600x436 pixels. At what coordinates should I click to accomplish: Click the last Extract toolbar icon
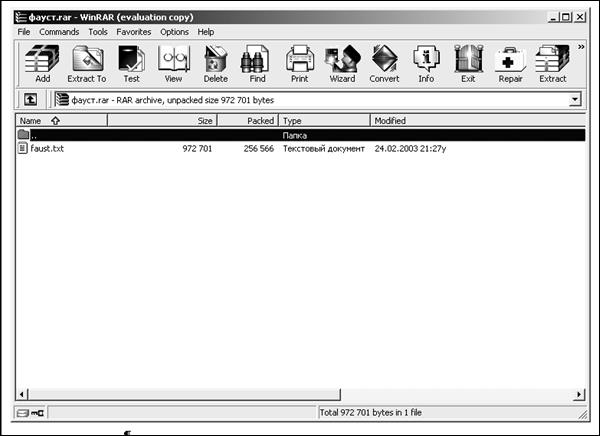click(x=553, y=64)
